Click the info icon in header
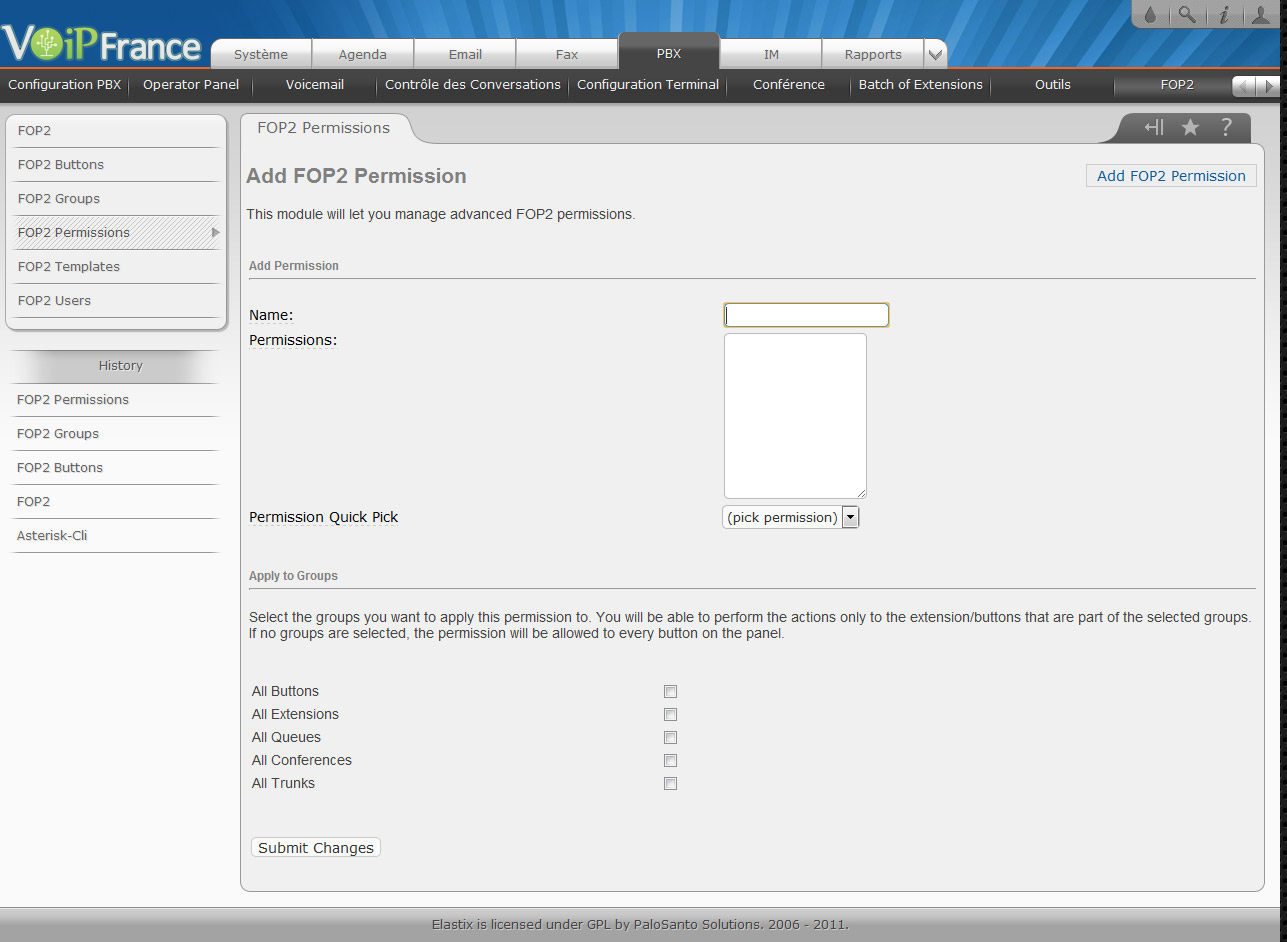This screenshot has height=942, width=1287. [1223, 15]
